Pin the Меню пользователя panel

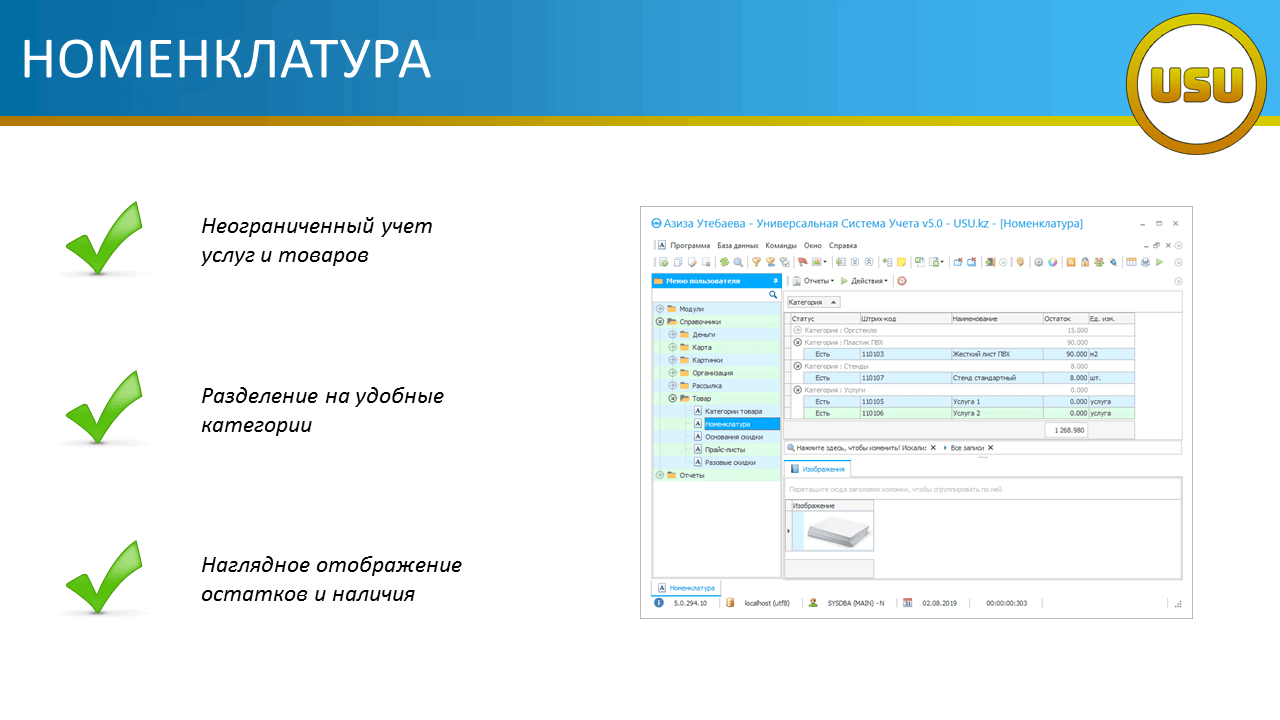coord(775,281)
